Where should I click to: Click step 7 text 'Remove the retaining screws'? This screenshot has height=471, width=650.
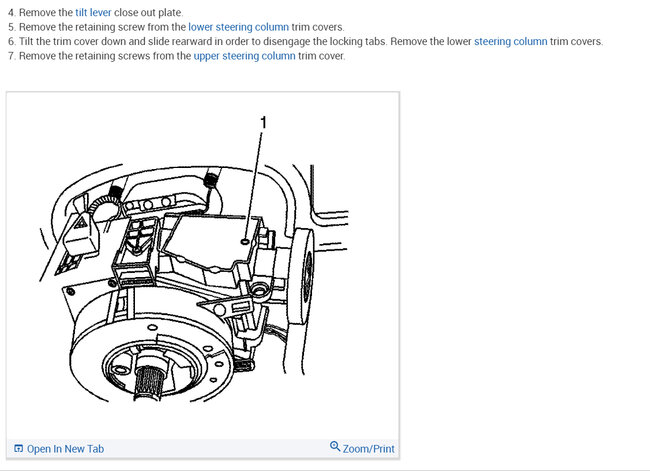(x=85, y=56)
